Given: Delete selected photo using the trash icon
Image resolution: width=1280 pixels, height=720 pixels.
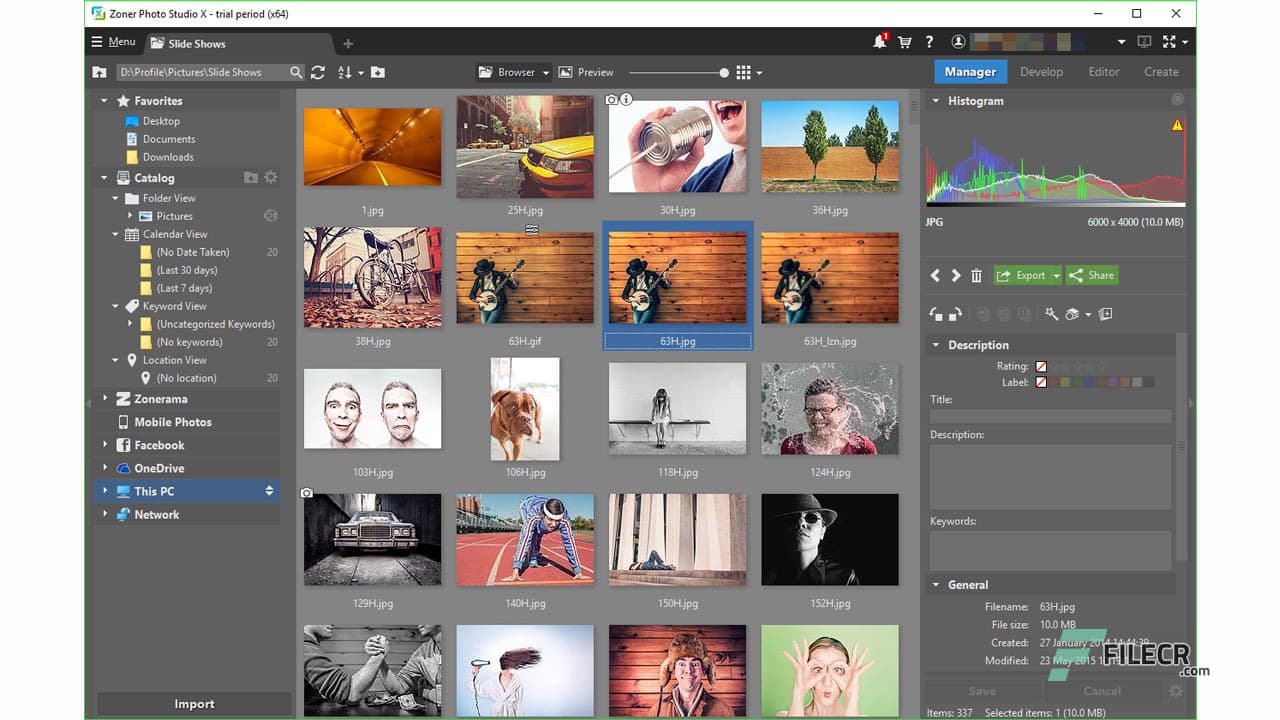Looking at the screenshot, I should (977, 275).
